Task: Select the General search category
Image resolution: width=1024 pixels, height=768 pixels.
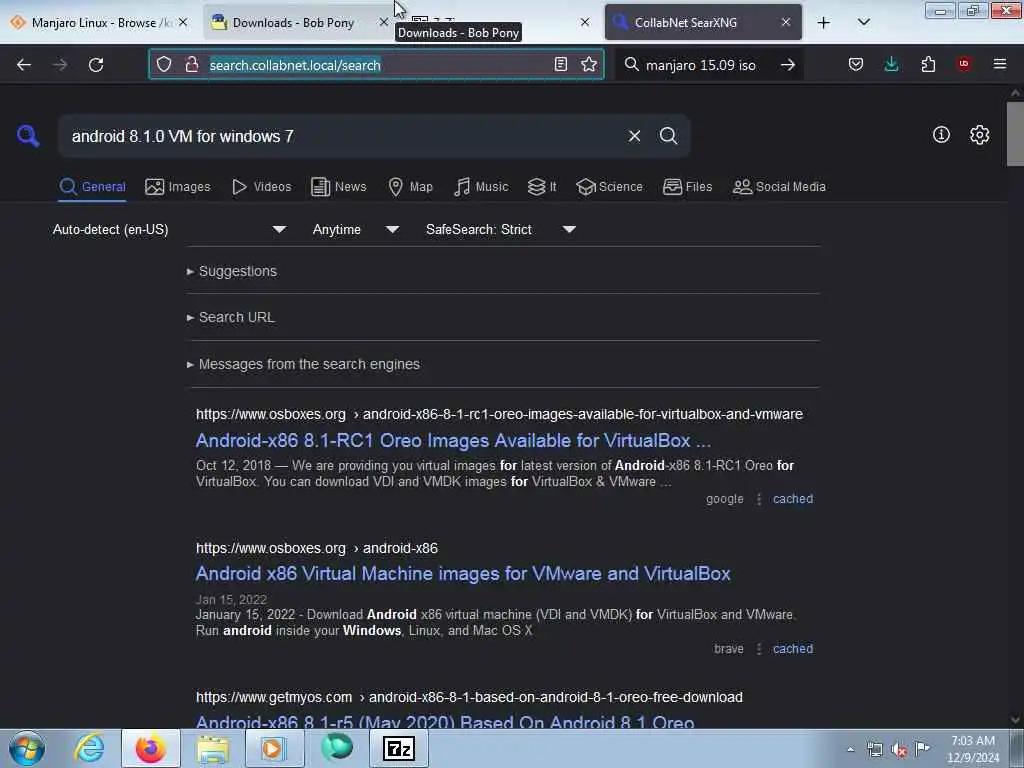Action: click(x=92, y=187)
